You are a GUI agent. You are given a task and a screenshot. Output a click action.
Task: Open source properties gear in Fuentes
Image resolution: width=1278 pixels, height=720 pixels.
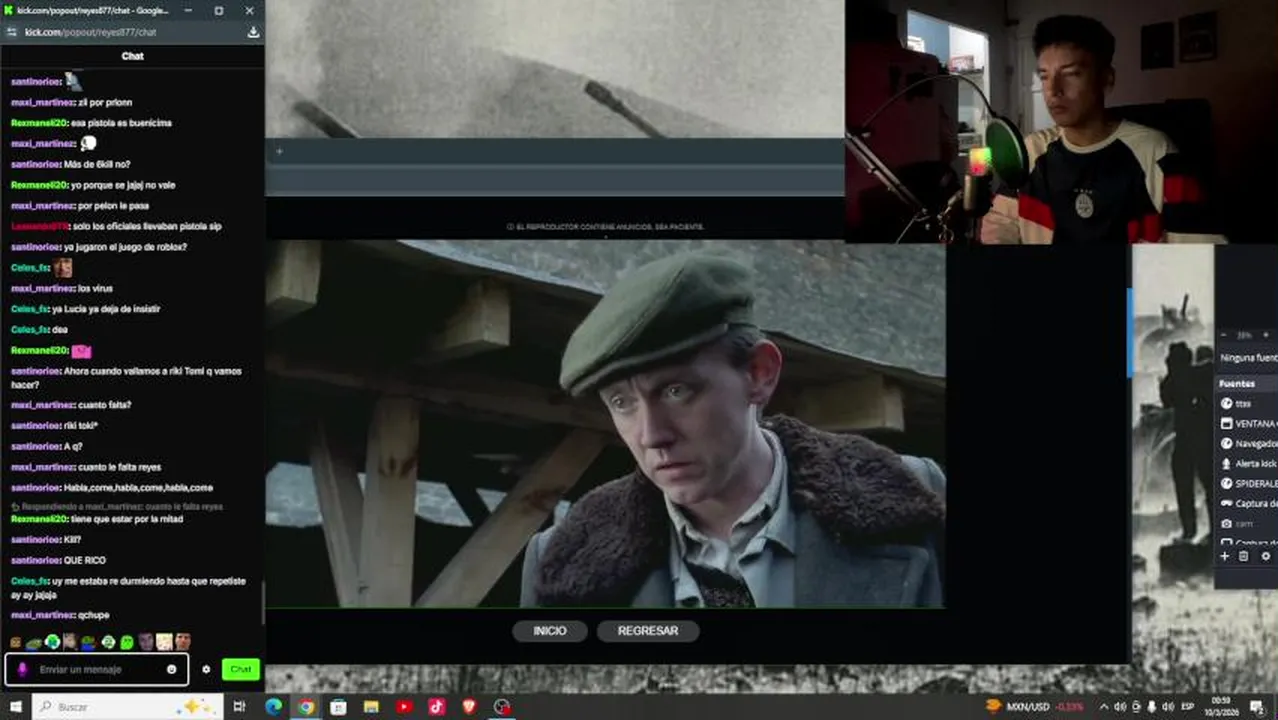(1266, 556)
